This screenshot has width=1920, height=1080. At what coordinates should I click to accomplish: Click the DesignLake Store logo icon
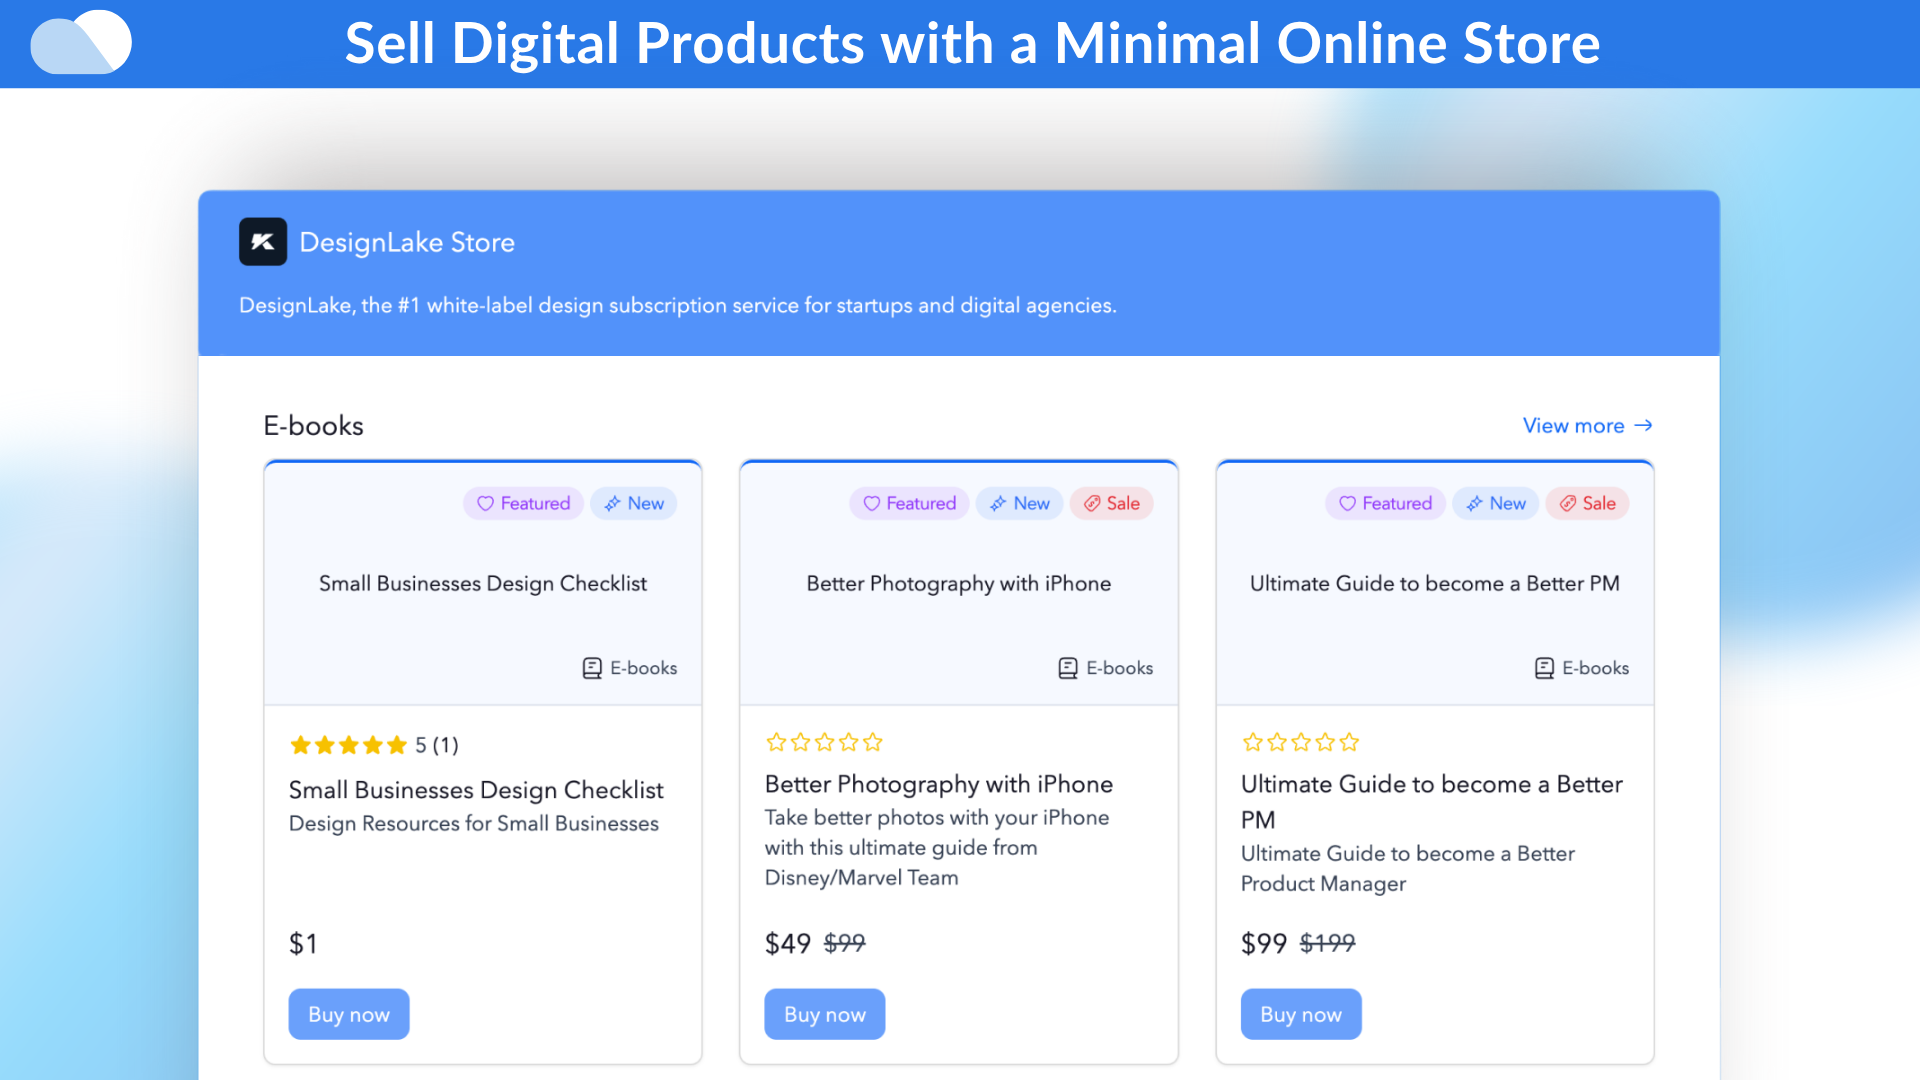pos(263,242)
